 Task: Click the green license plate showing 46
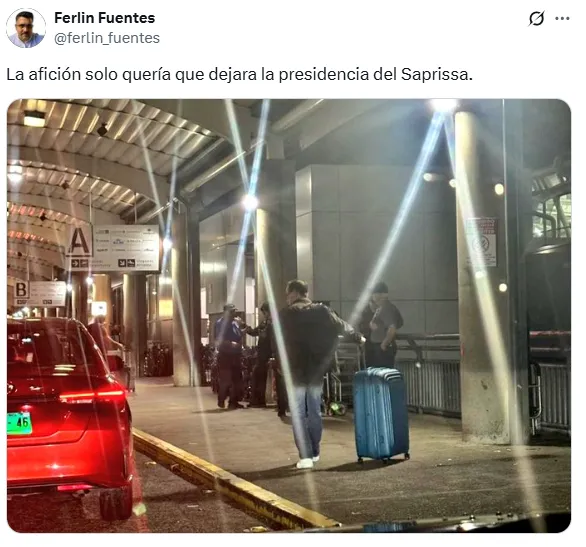point(19,423)
